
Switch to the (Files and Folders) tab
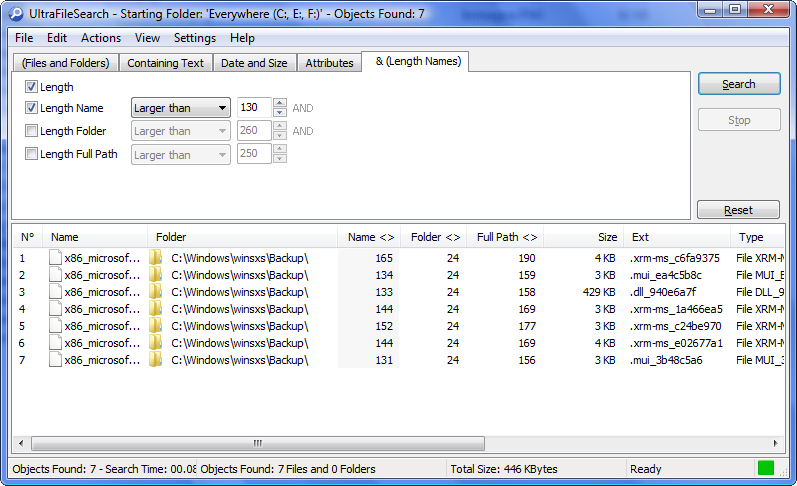(66, 63)
